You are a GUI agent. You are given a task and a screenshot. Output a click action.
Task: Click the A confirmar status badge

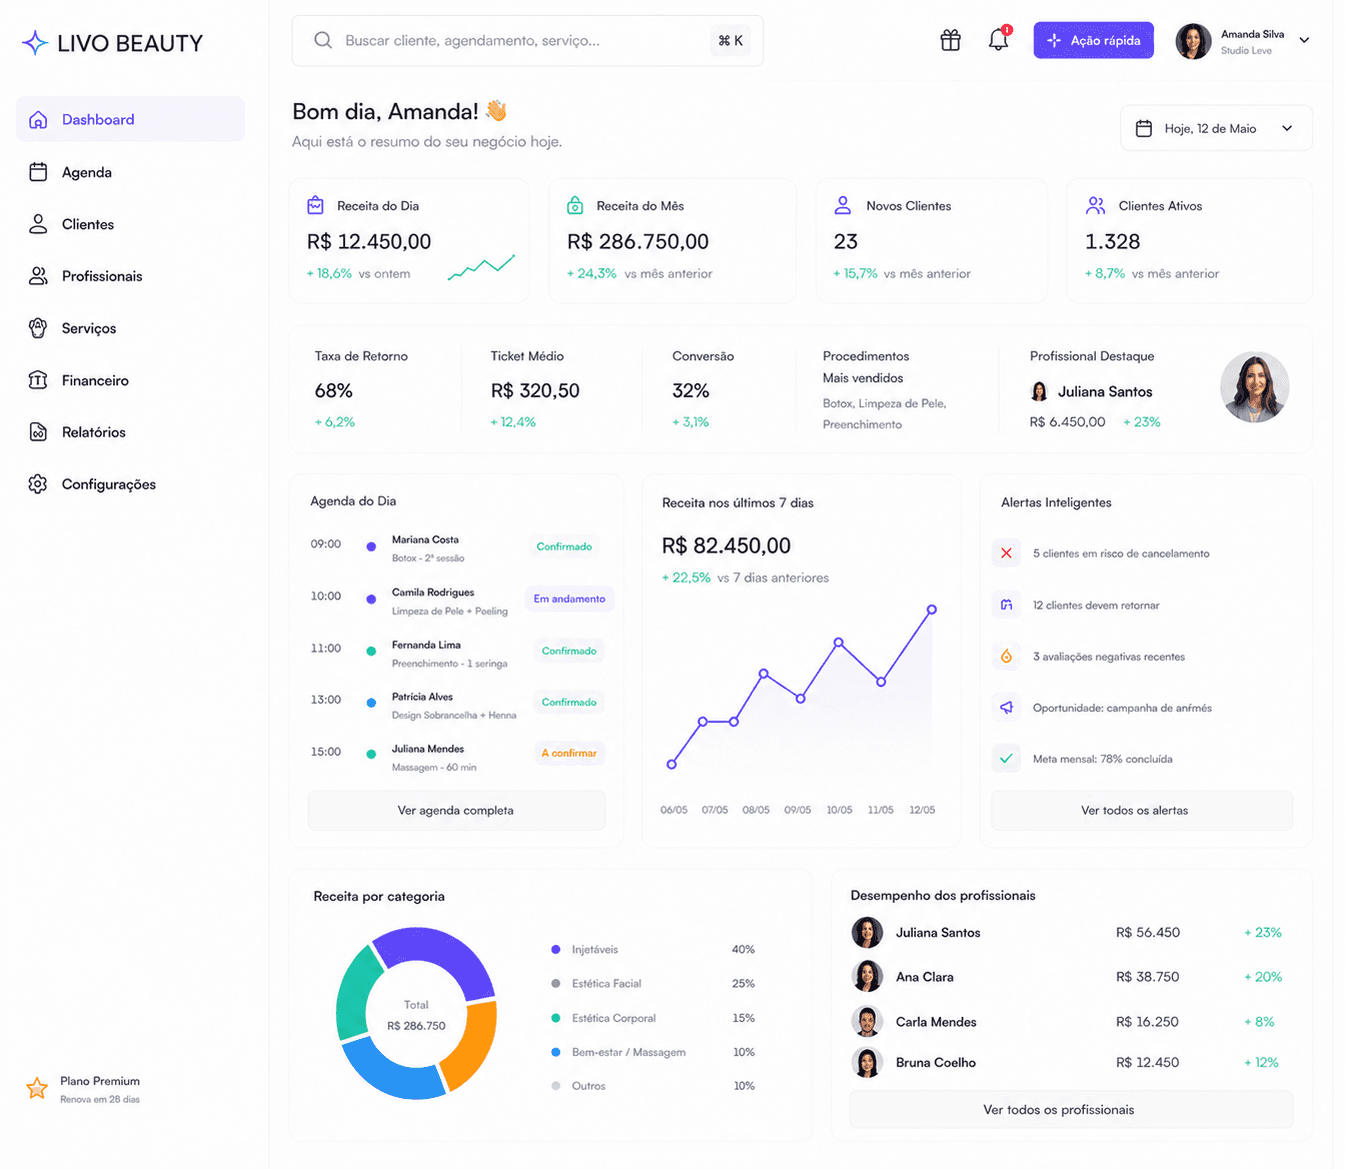tap(569, 753)
